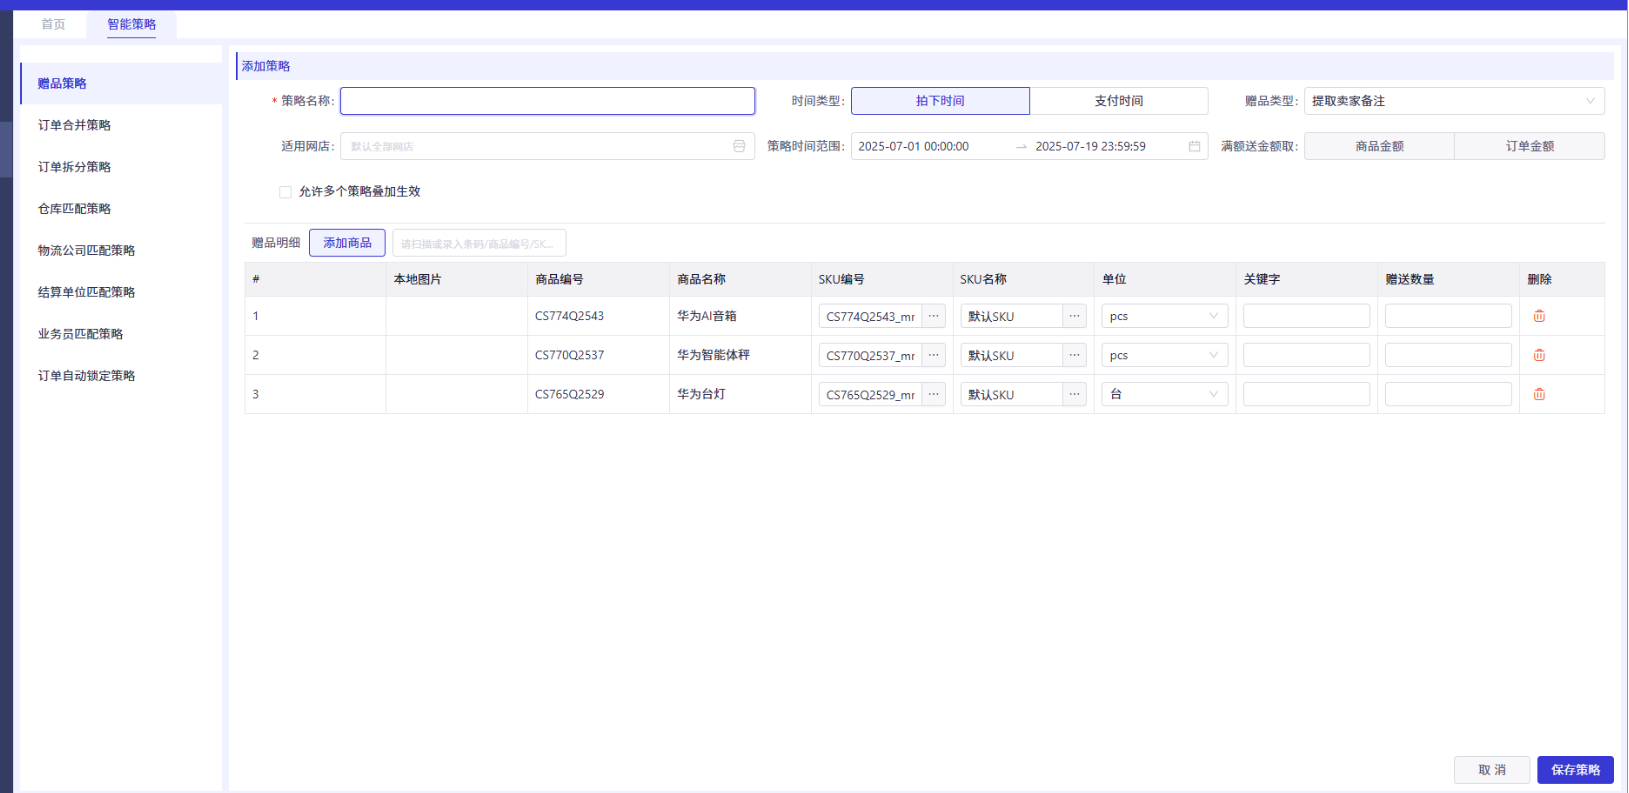Image resolution: width=1629 pixels, height=793 pixels.
Task: Open SKU名称 picker in 华为台灯 row
Action: (x=1074, y=394)
